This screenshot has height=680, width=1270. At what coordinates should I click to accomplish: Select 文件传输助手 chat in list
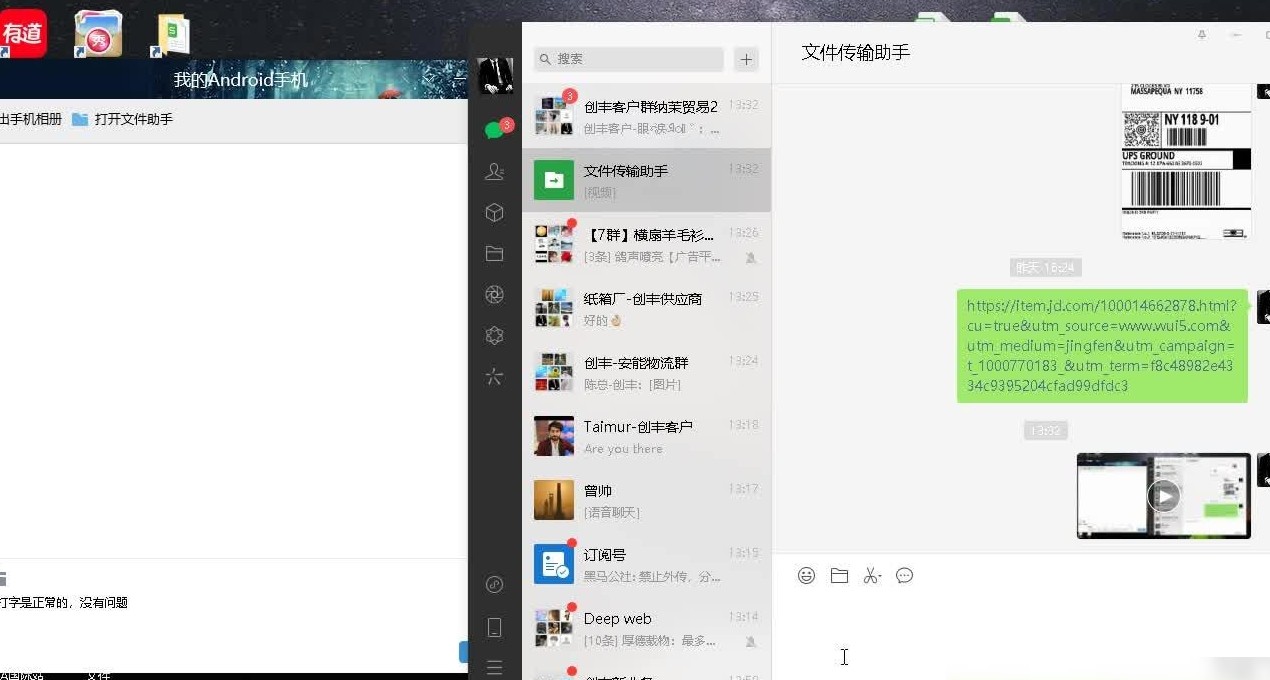pyautogui.click(x=646, y=180)
